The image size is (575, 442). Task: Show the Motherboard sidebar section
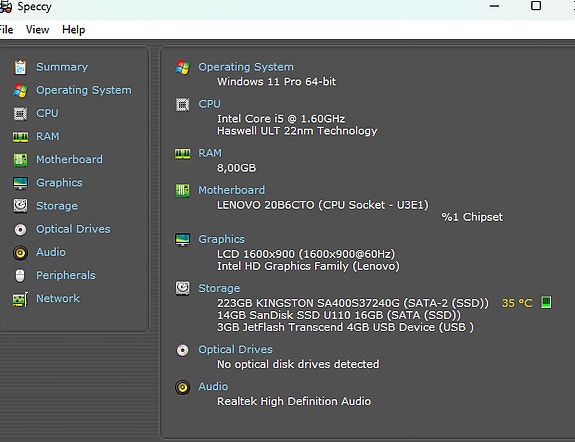69,160
